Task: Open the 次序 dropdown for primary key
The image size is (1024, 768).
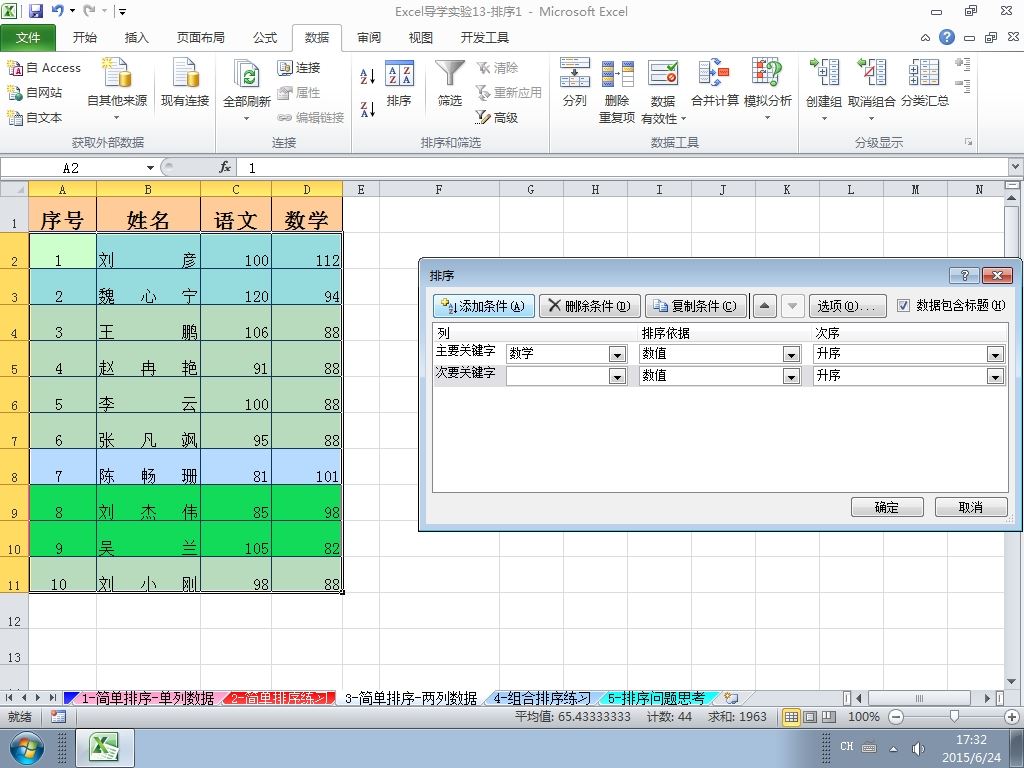Action: point(908,354)
